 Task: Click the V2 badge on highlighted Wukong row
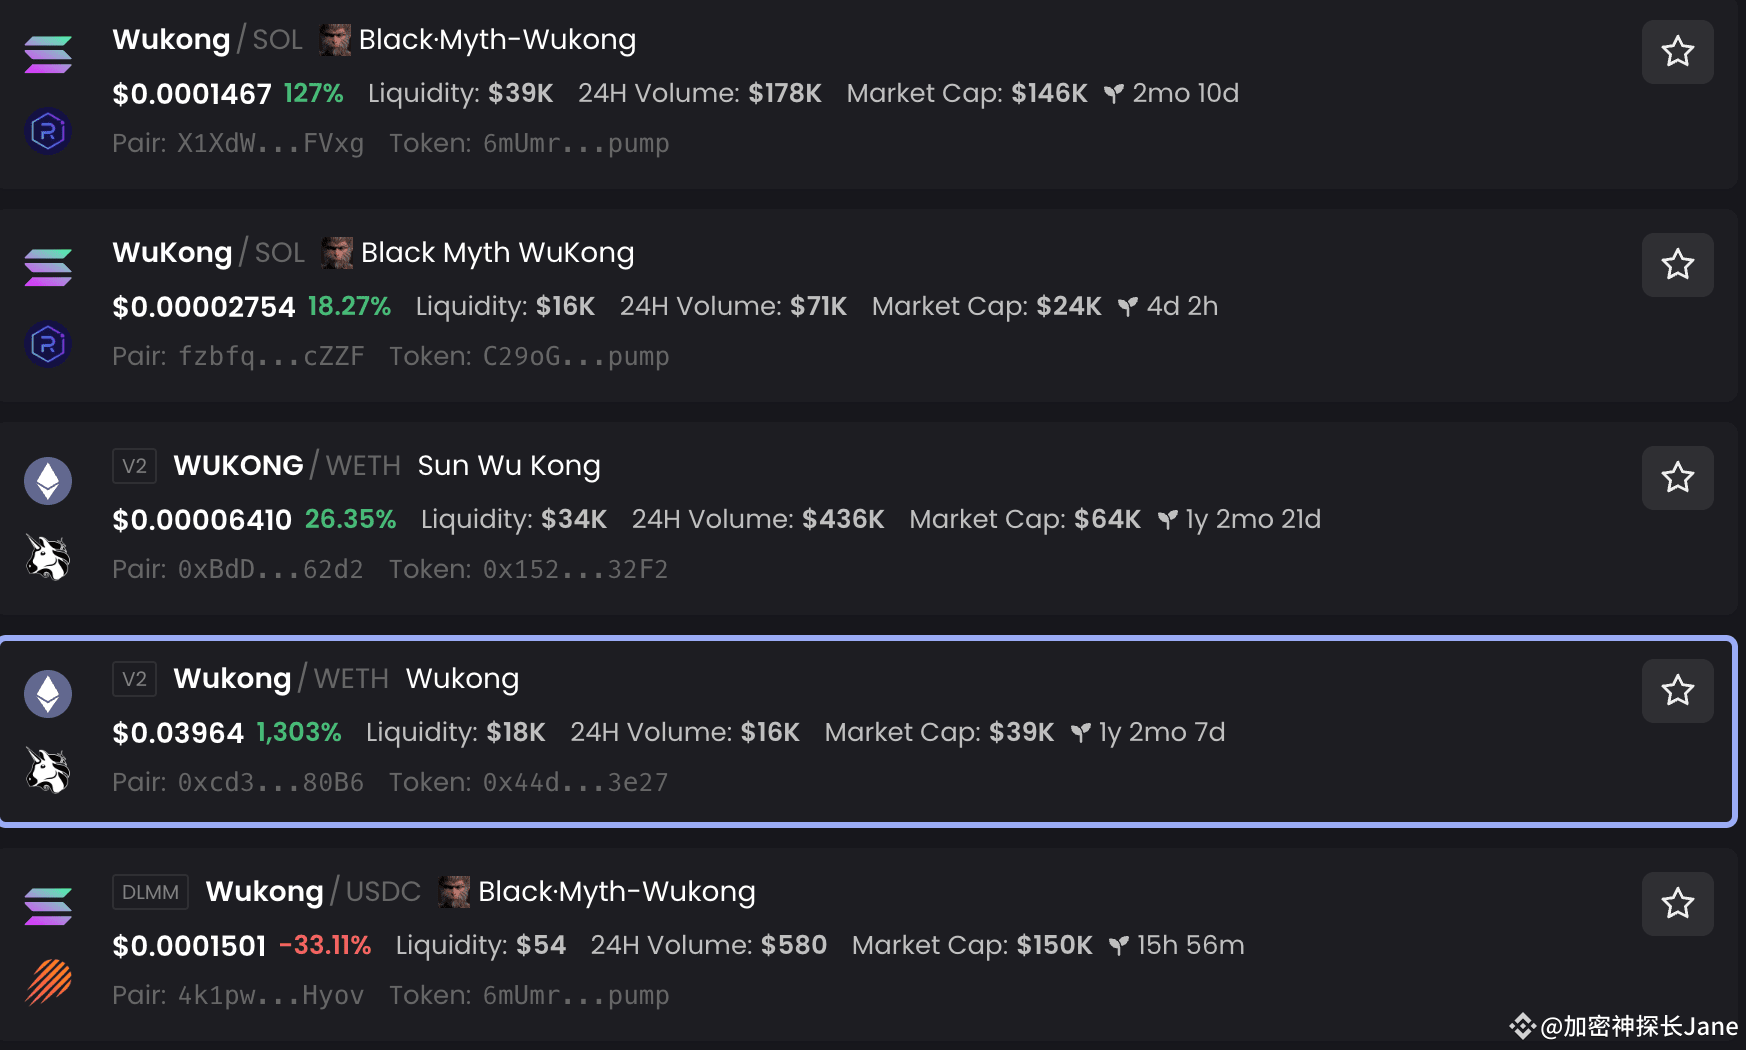pos(134,680)
